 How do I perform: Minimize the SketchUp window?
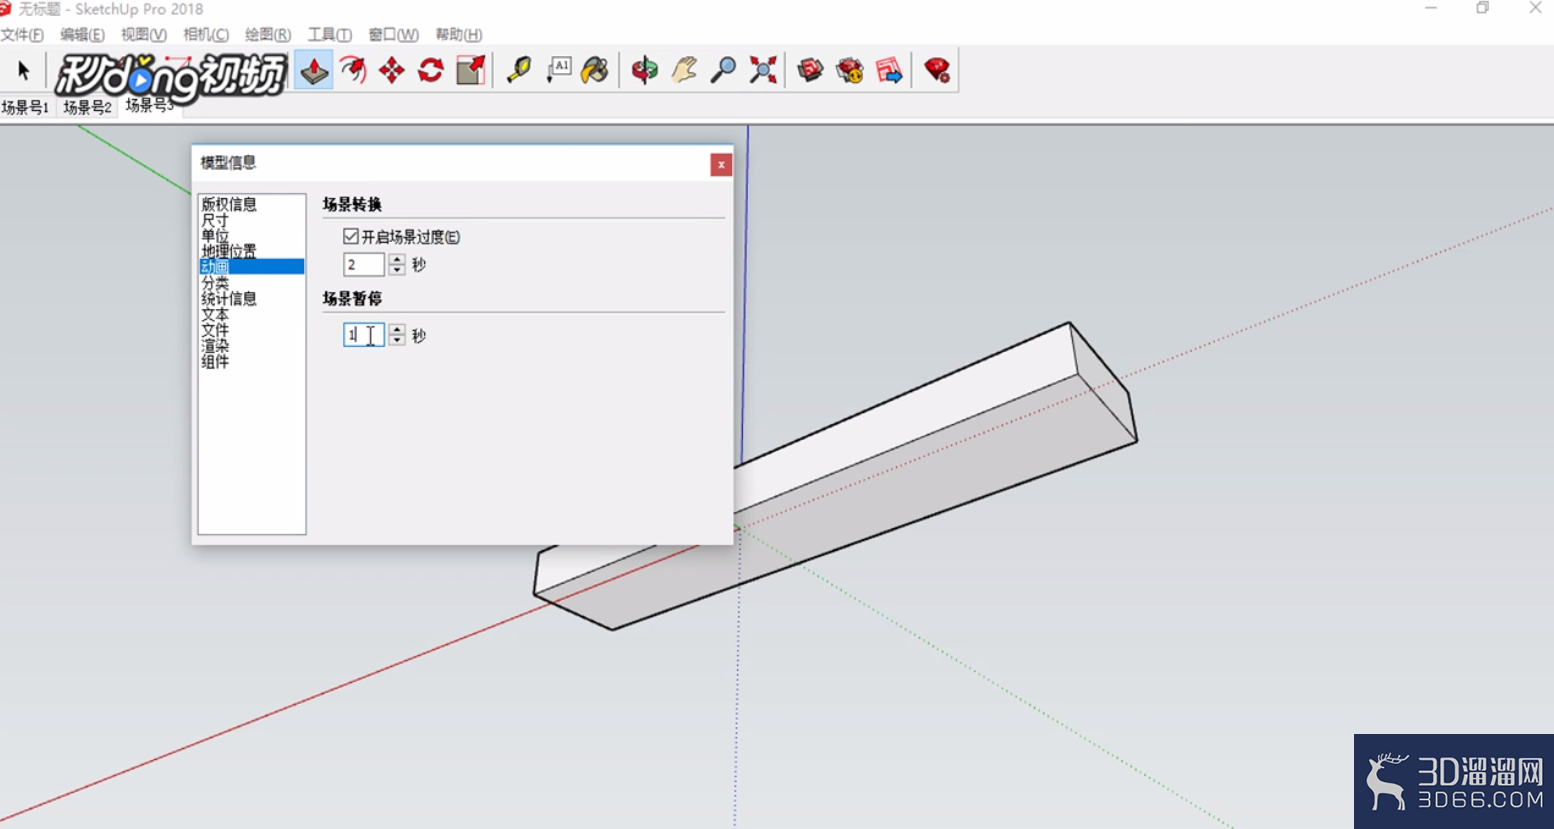tap(1431, 8)
